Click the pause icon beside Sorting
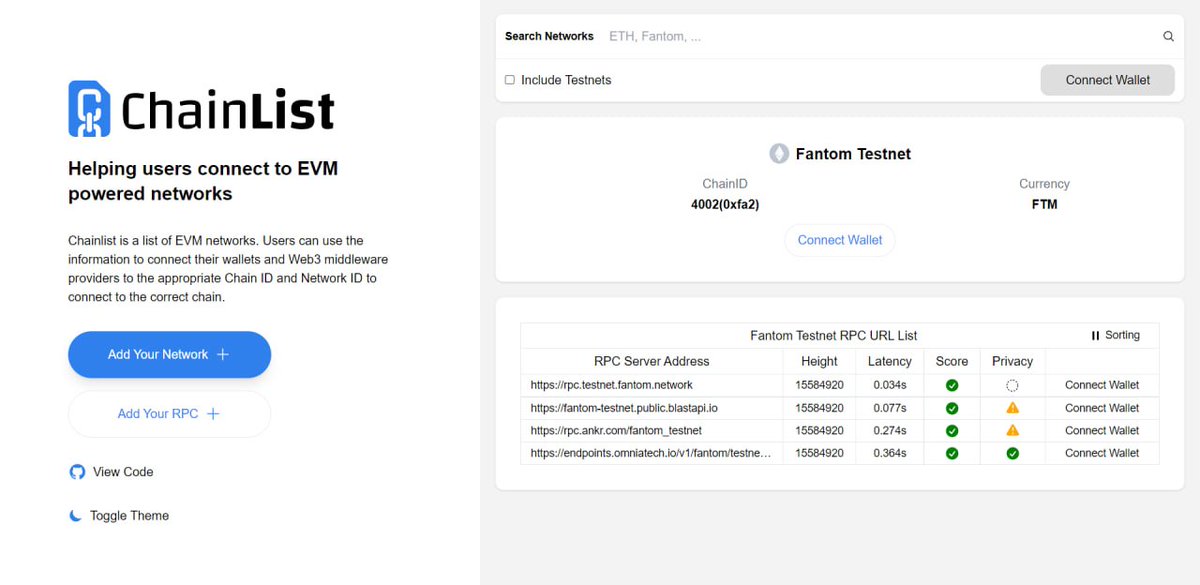The width and height of the screenshot is (1200, 585). tap(1095, 336)
